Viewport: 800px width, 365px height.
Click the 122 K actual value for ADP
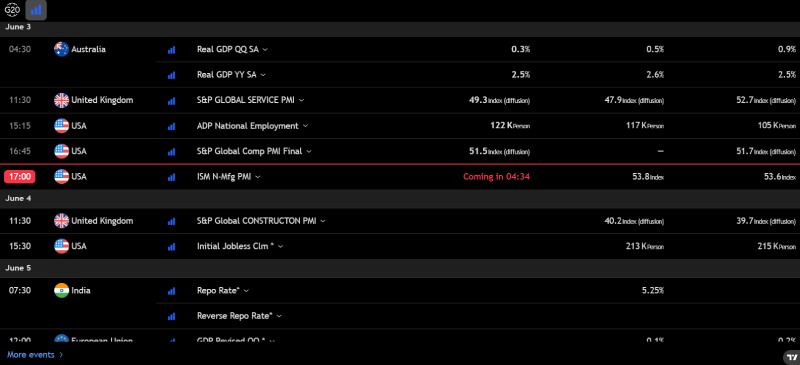[509, 126]
